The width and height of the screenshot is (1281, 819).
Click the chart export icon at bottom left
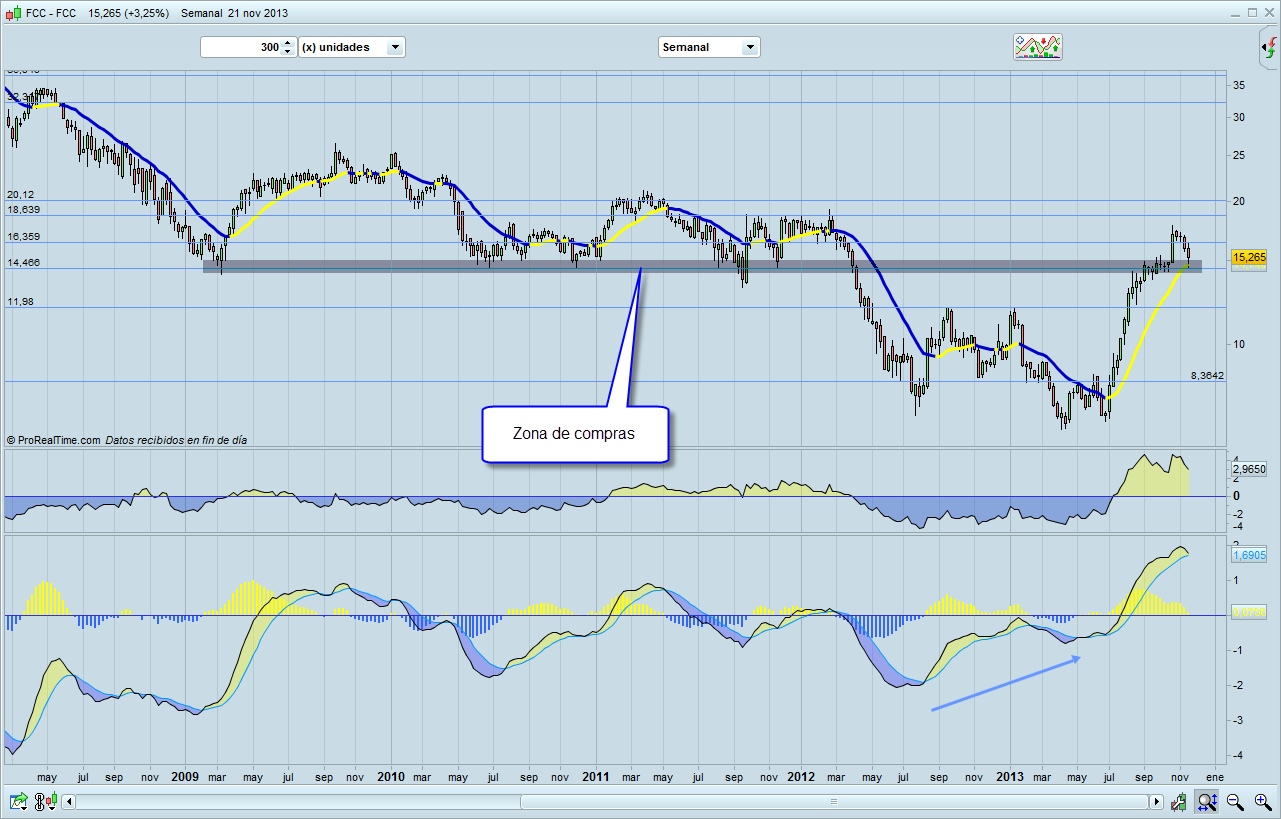19,801
